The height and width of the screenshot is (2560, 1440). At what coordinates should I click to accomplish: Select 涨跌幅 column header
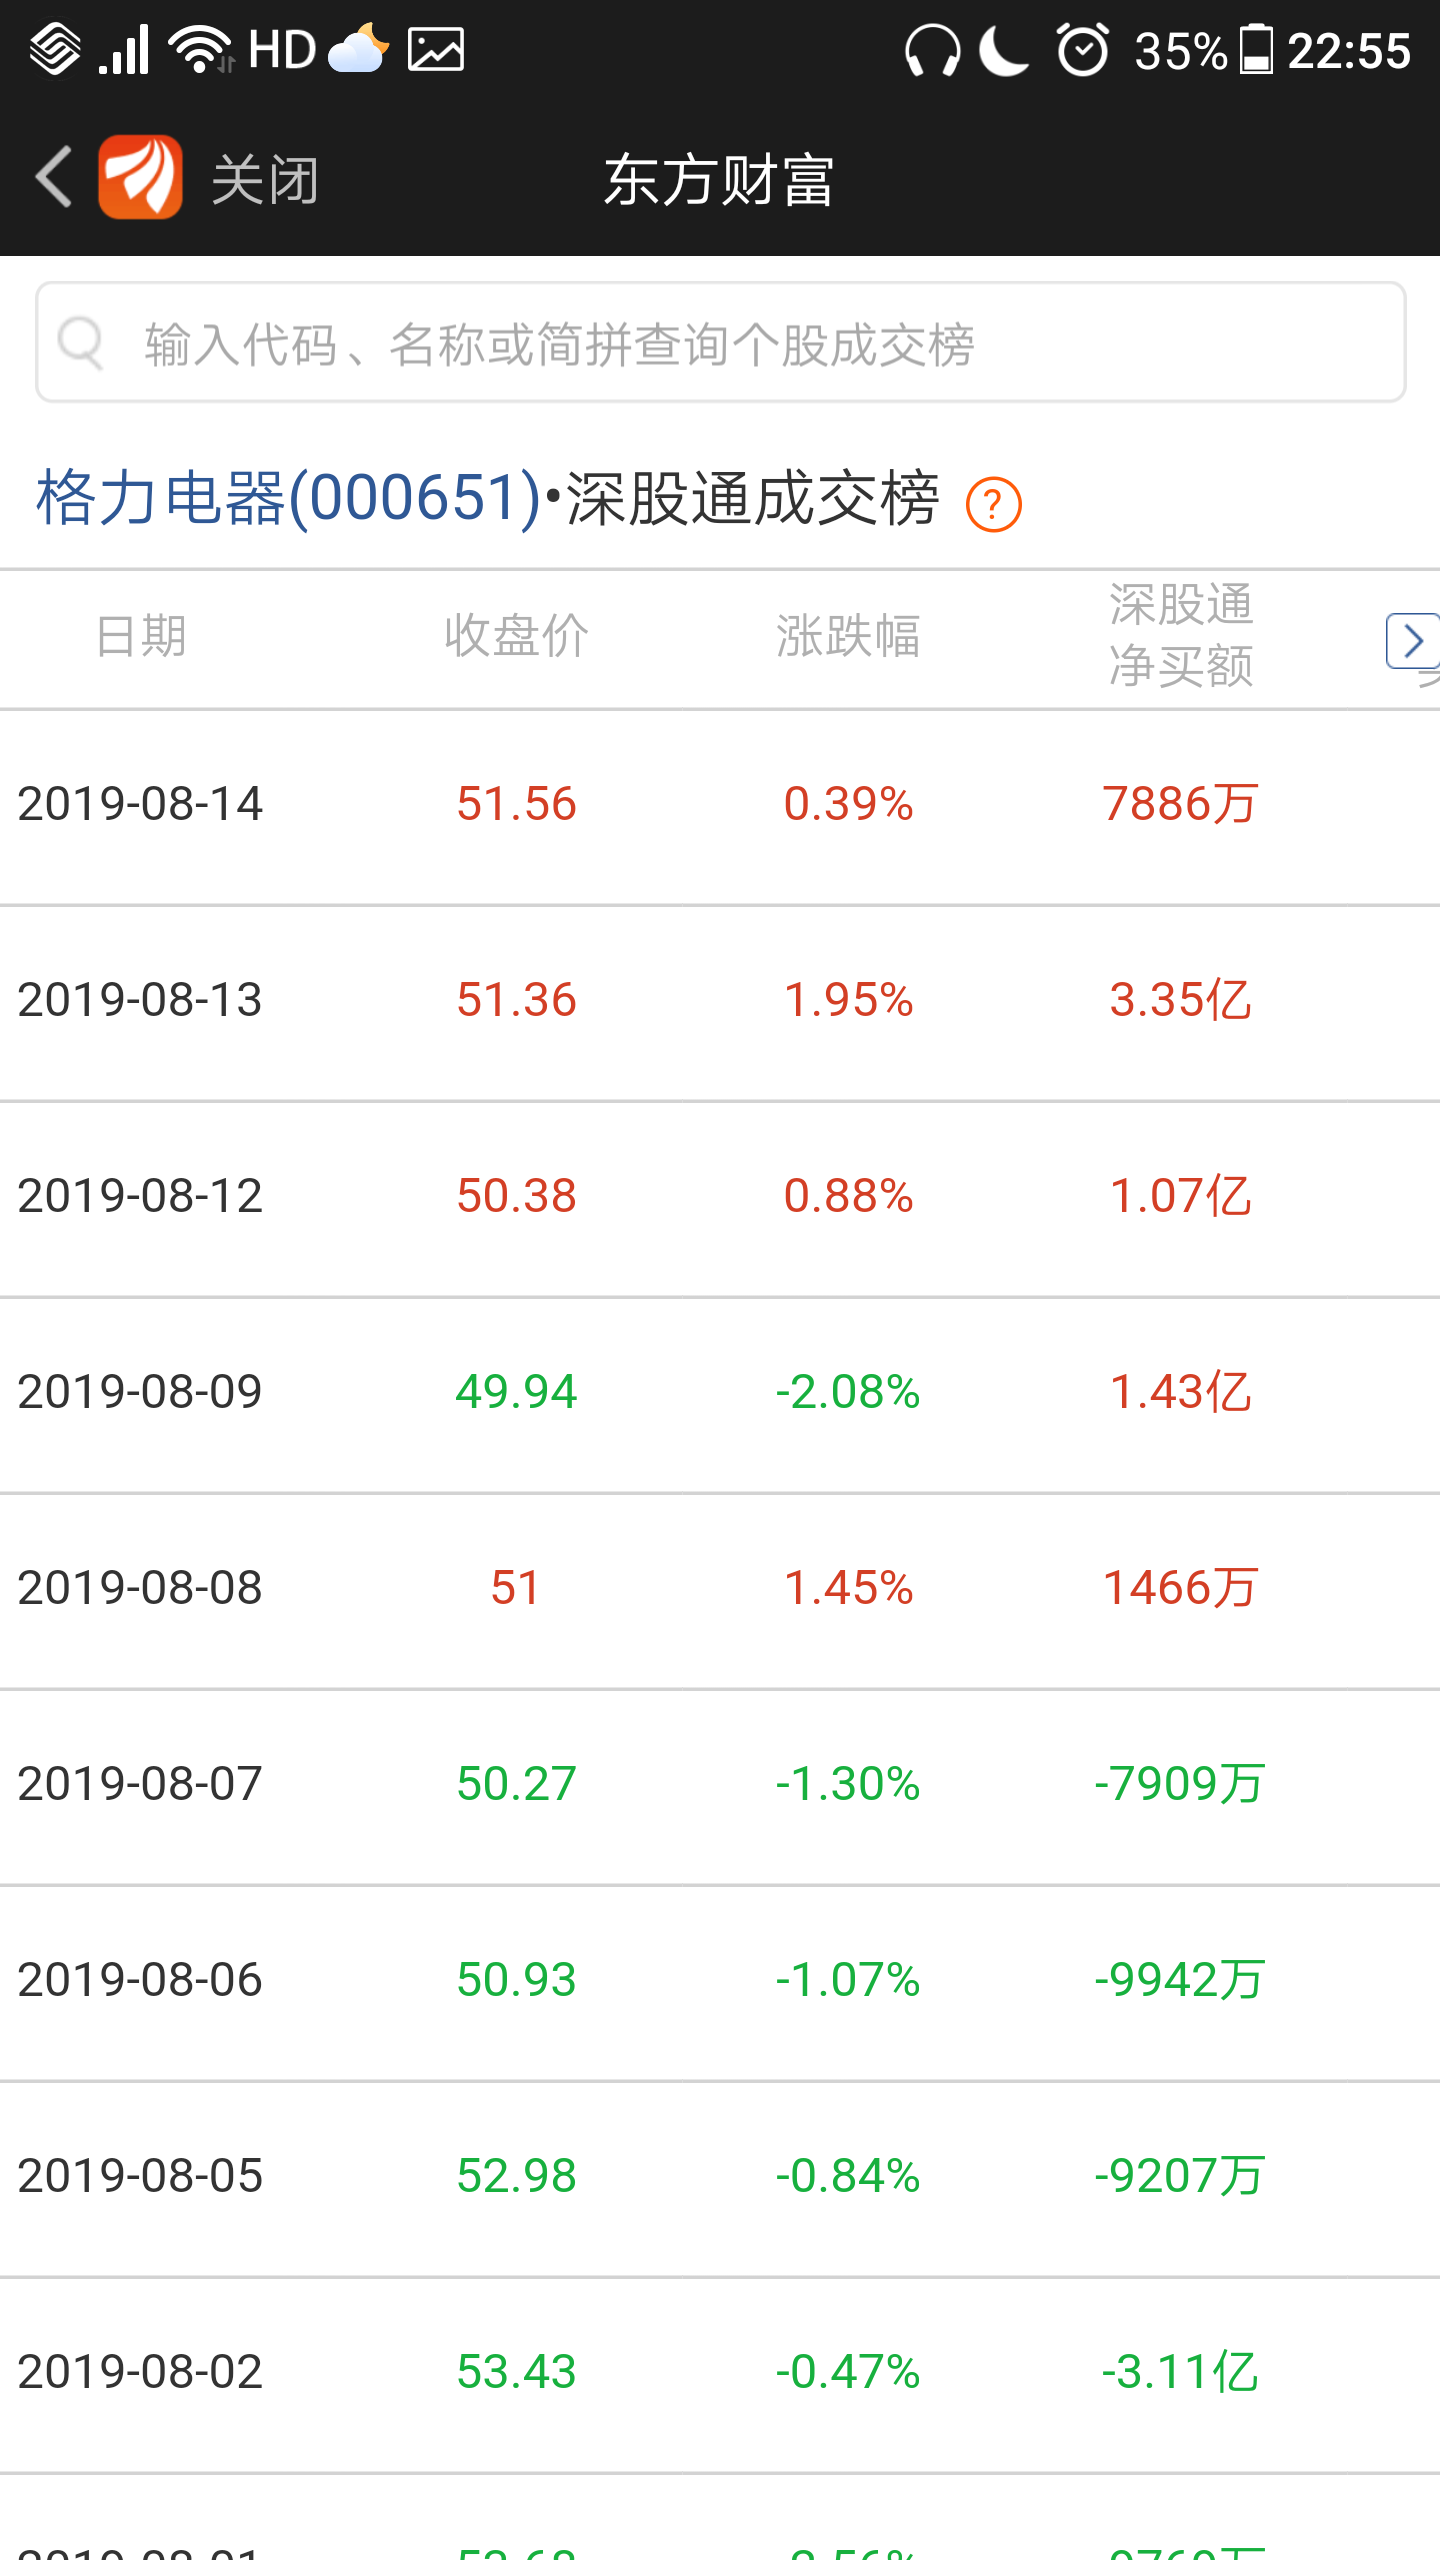click(x=848, y=636)
